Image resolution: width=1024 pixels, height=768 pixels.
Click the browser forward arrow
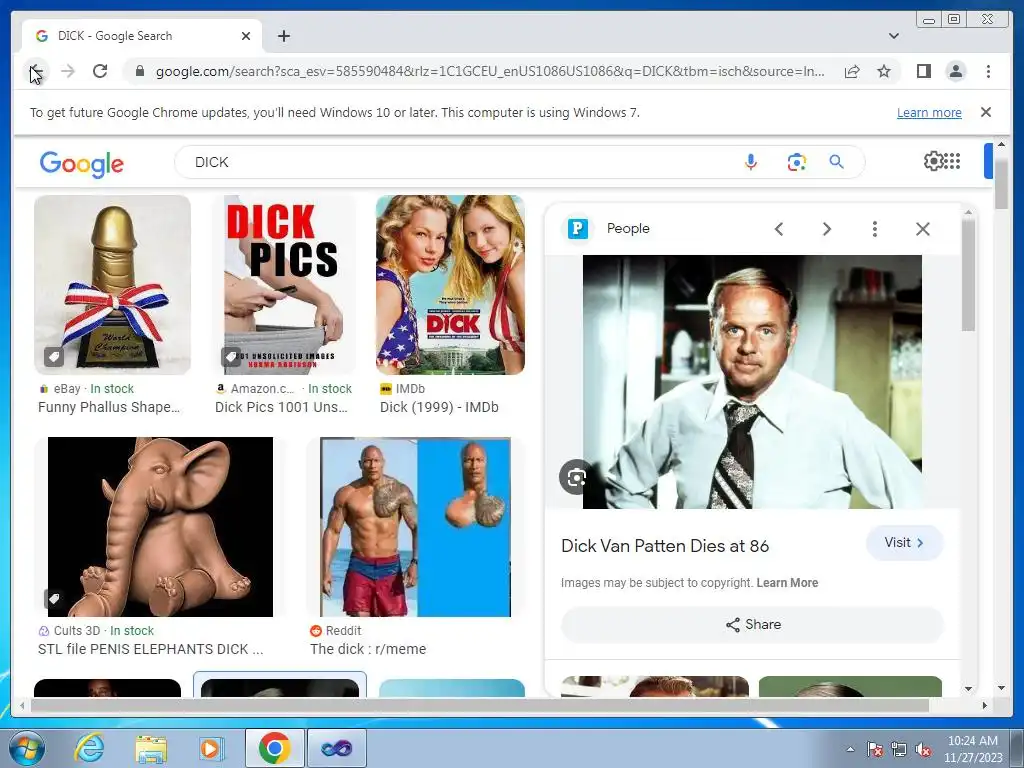click(68, 71)
